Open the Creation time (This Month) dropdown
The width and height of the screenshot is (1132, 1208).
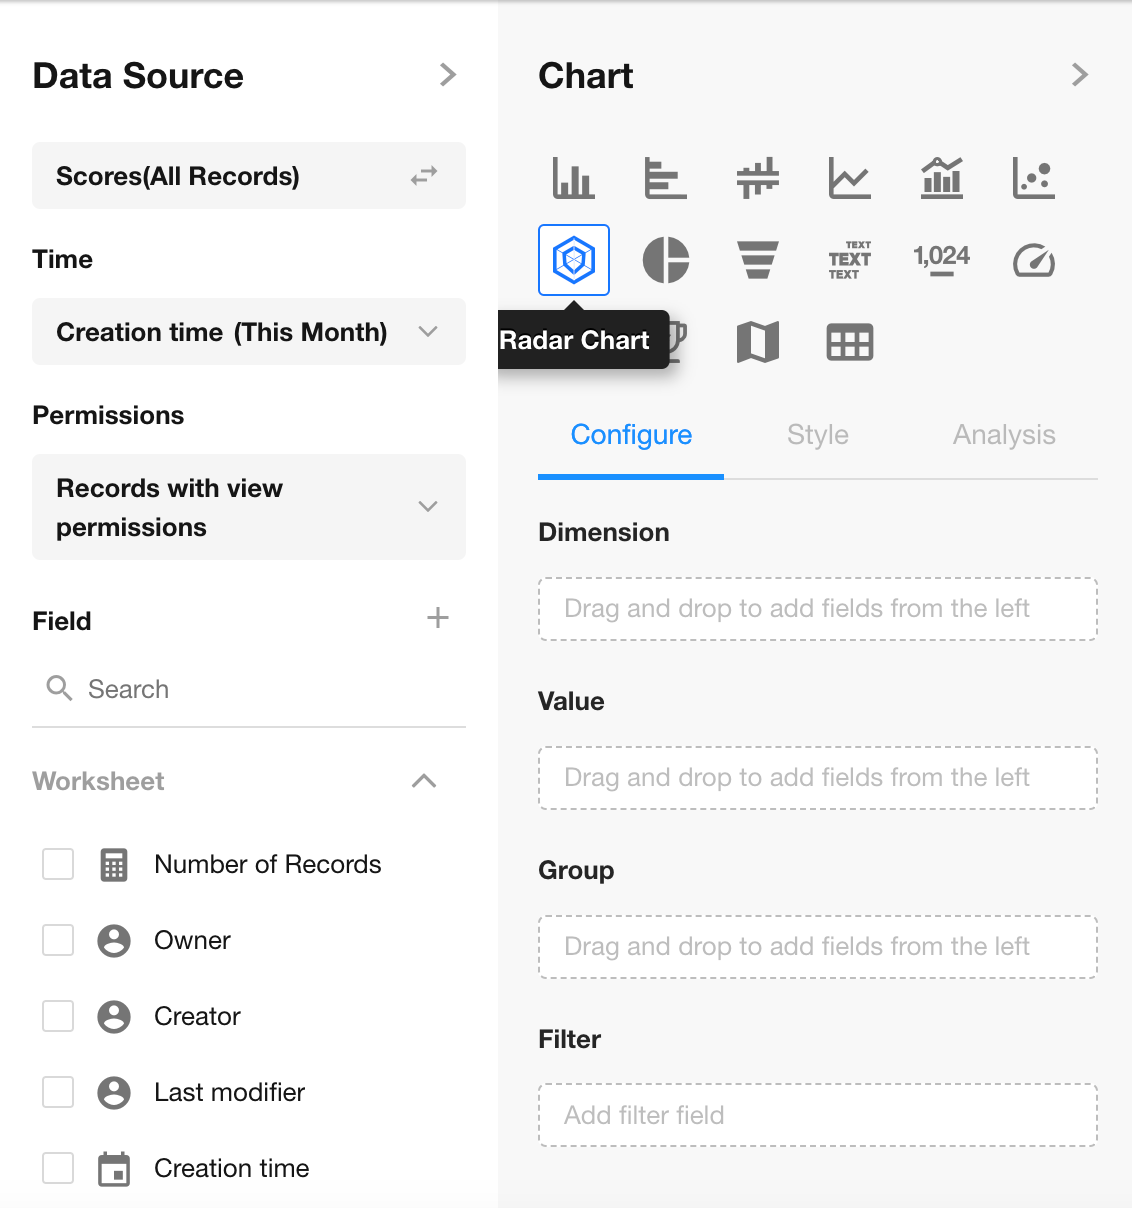(x=248, y=332)
